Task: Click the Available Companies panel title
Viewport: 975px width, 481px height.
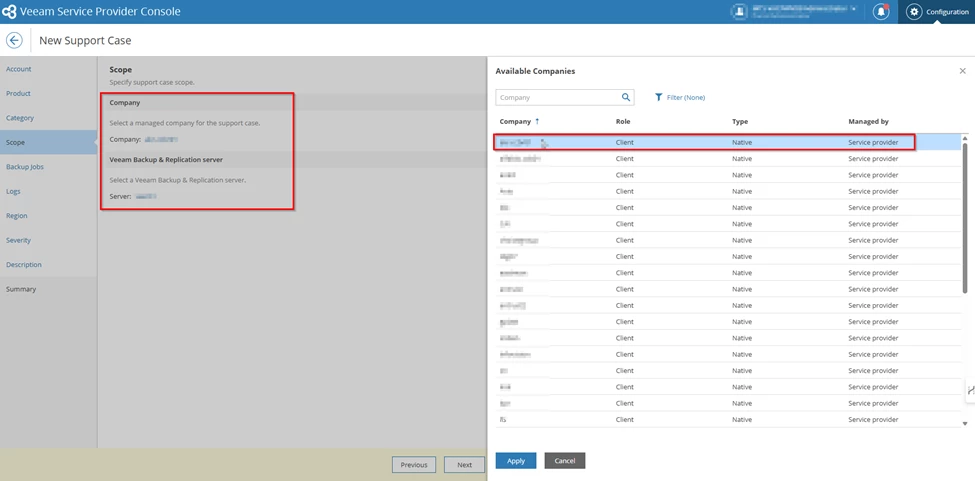Action: 535,71
